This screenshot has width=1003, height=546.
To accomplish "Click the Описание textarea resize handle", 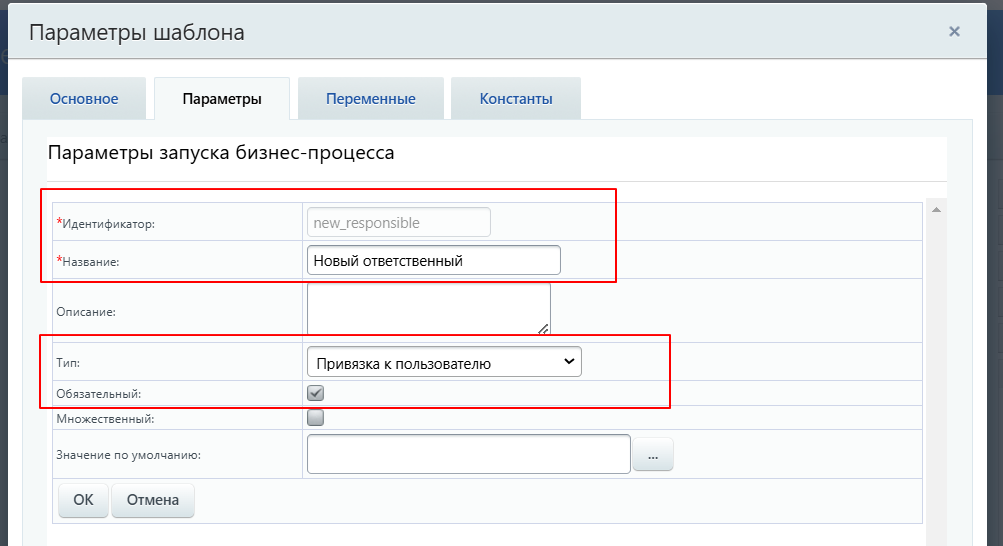I will point(543,328).
